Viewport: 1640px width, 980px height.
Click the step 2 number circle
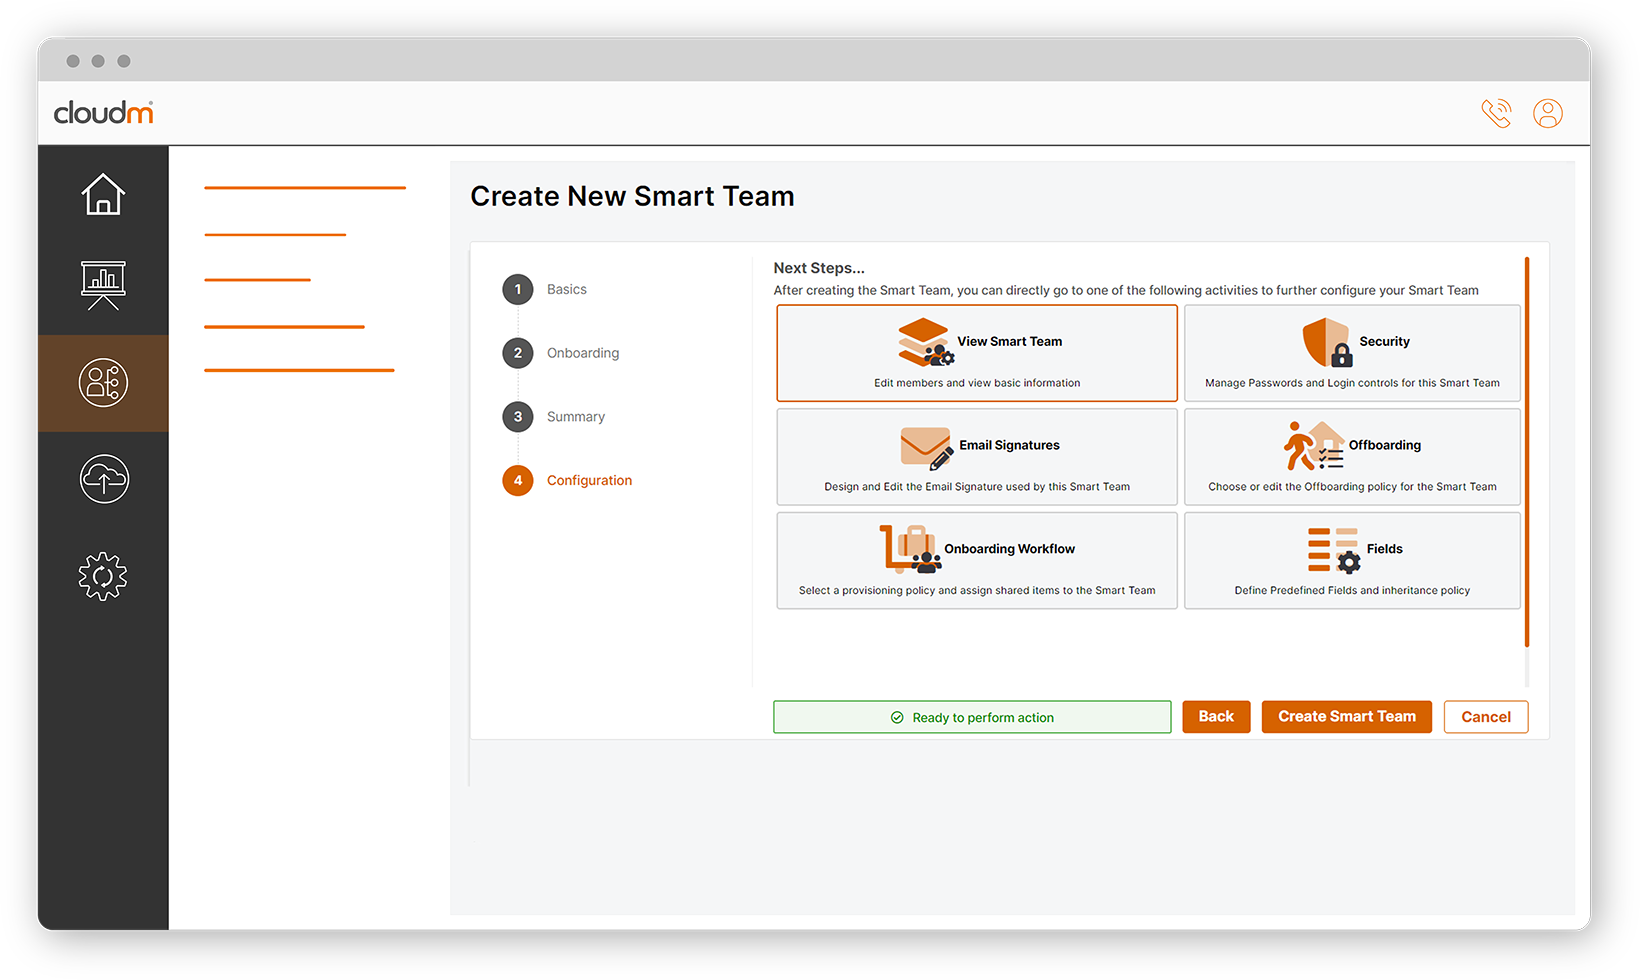point(518,353)
